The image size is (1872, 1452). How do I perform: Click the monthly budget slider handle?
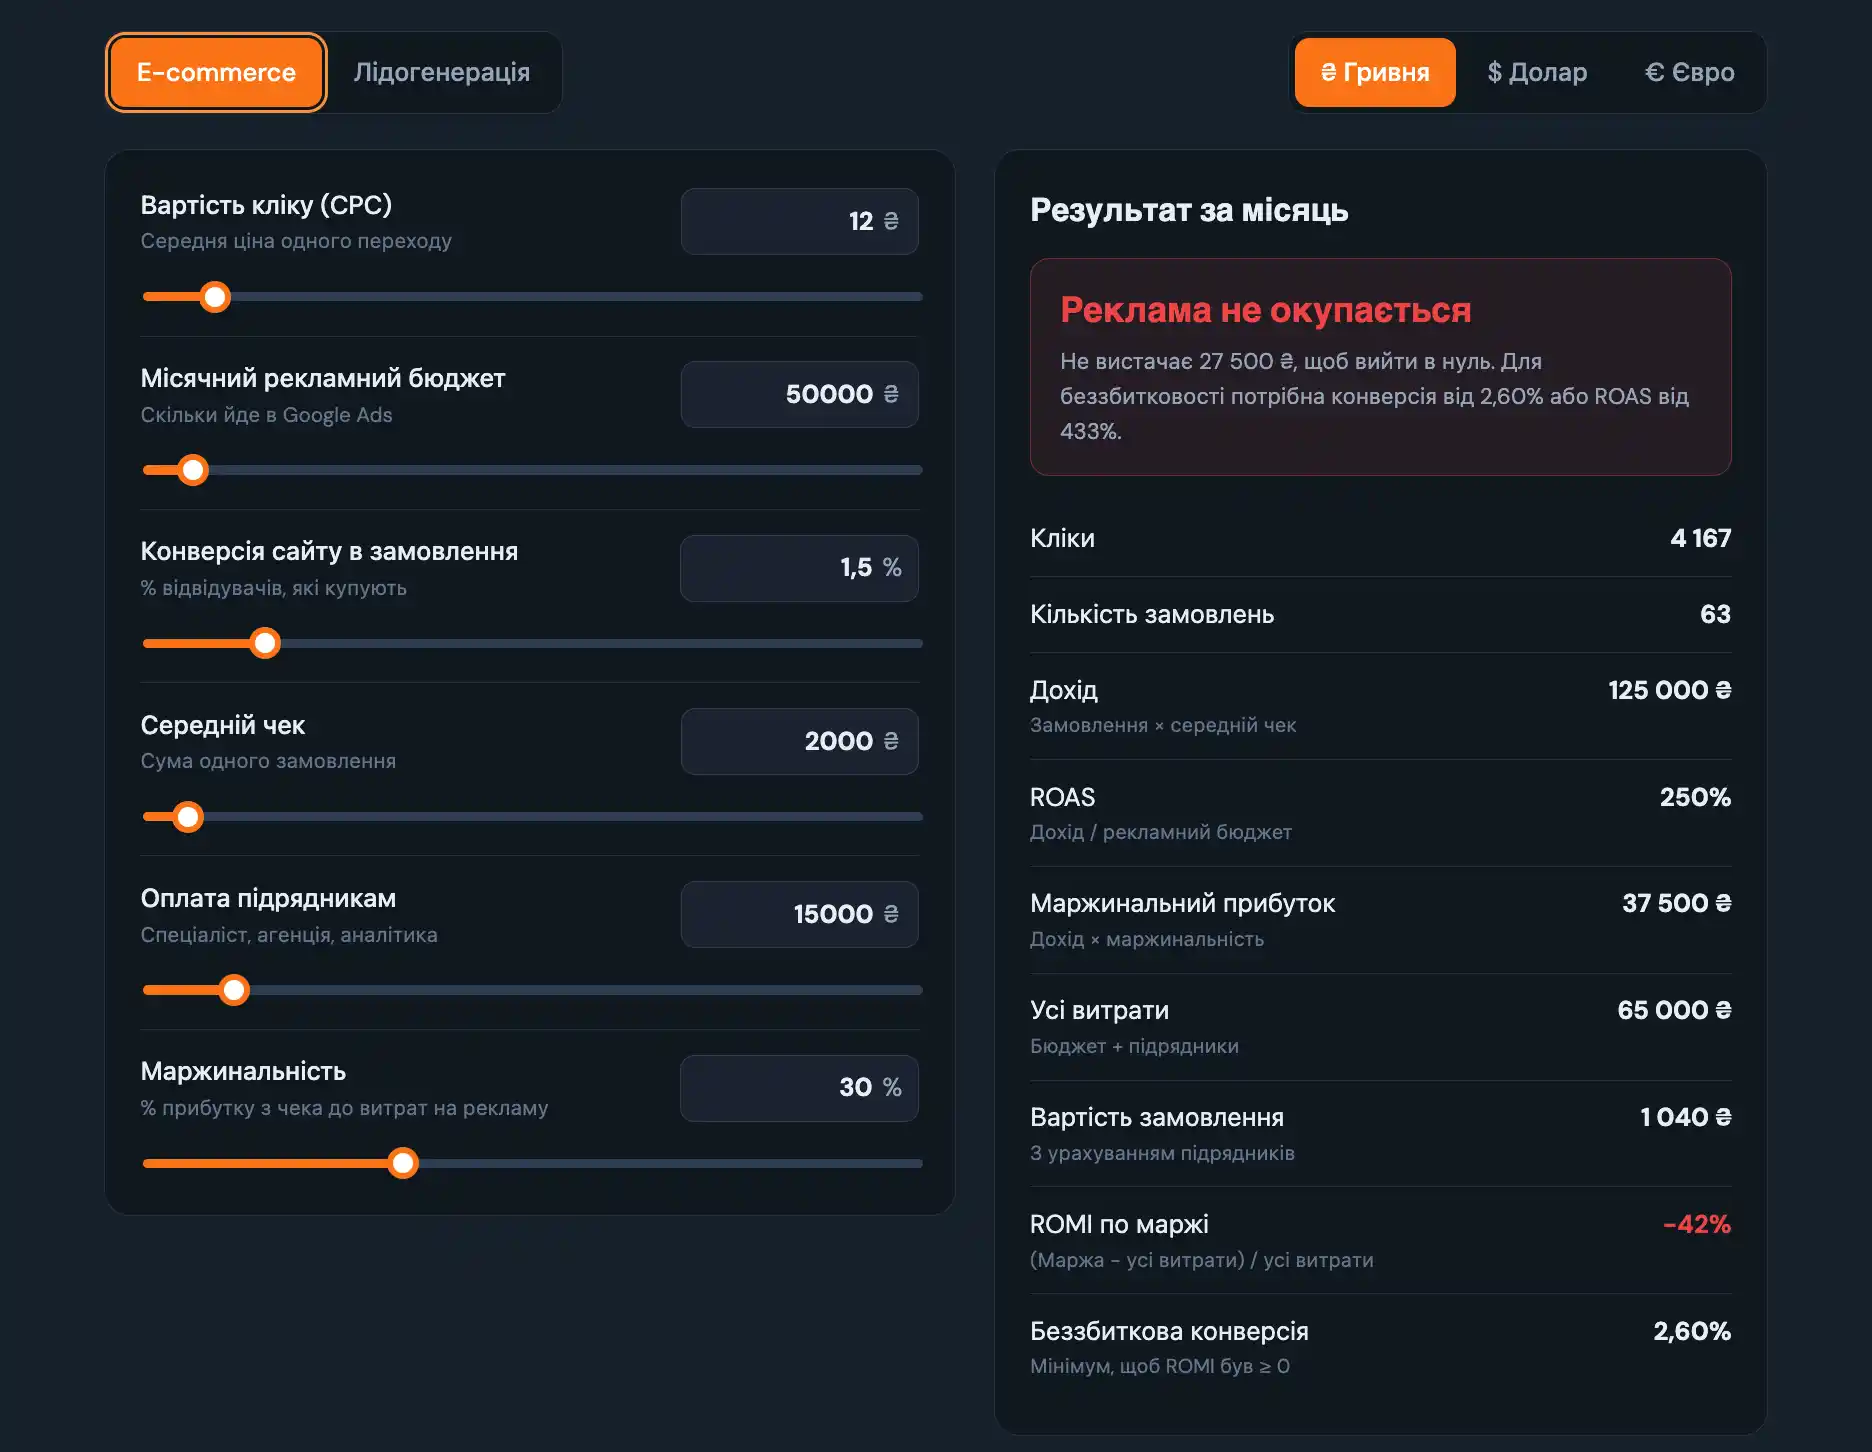click(x=193, y=470)
